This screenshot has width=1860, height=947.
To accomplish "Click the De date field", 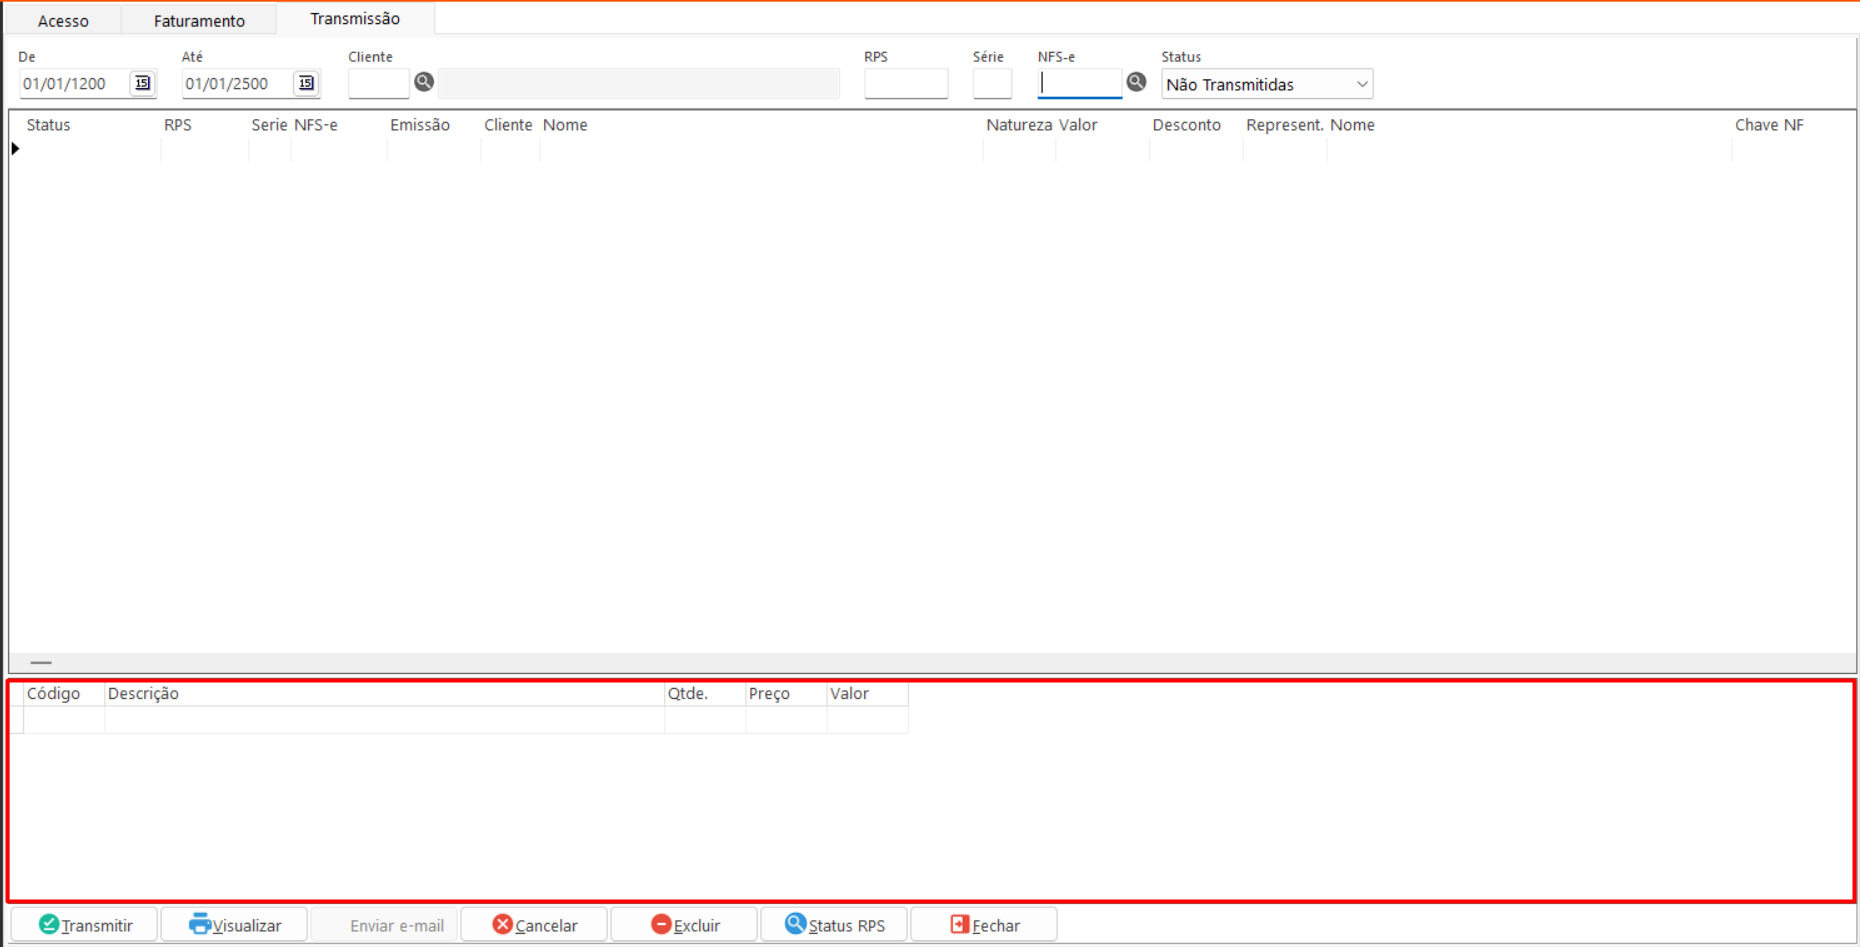I will click(73, 84).
